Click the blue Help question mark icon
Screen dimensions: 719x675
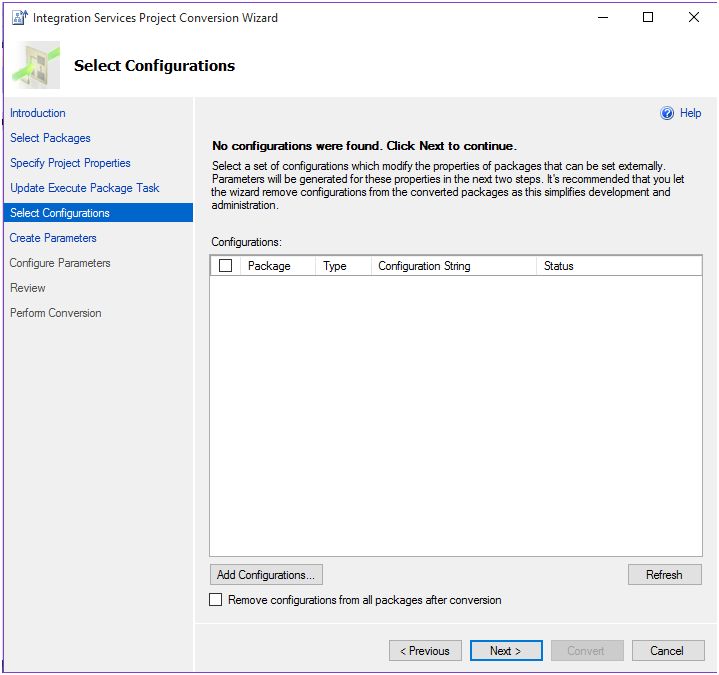(667, 114)
